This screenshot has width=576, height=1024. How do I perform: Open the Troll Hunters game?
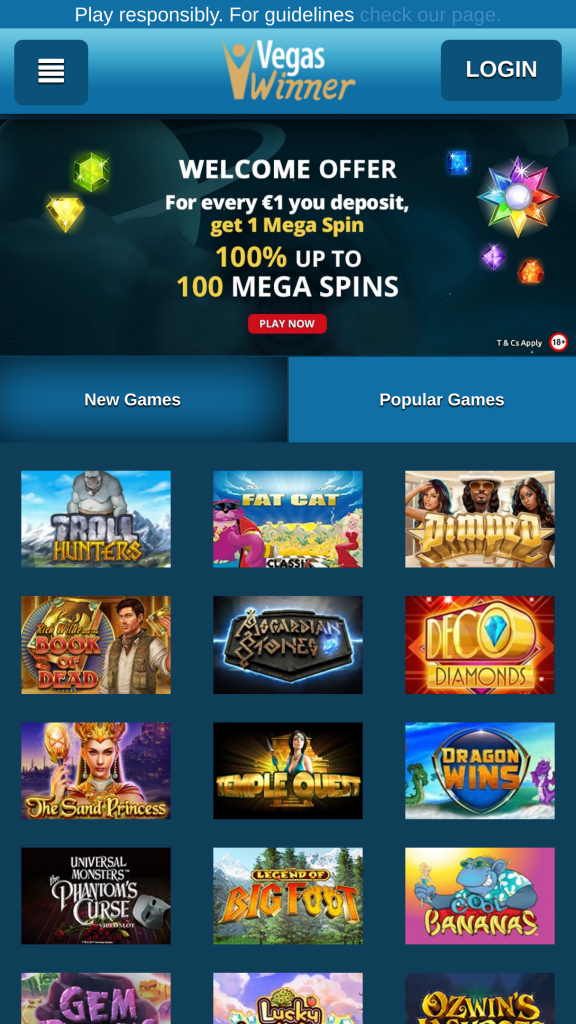96,519
